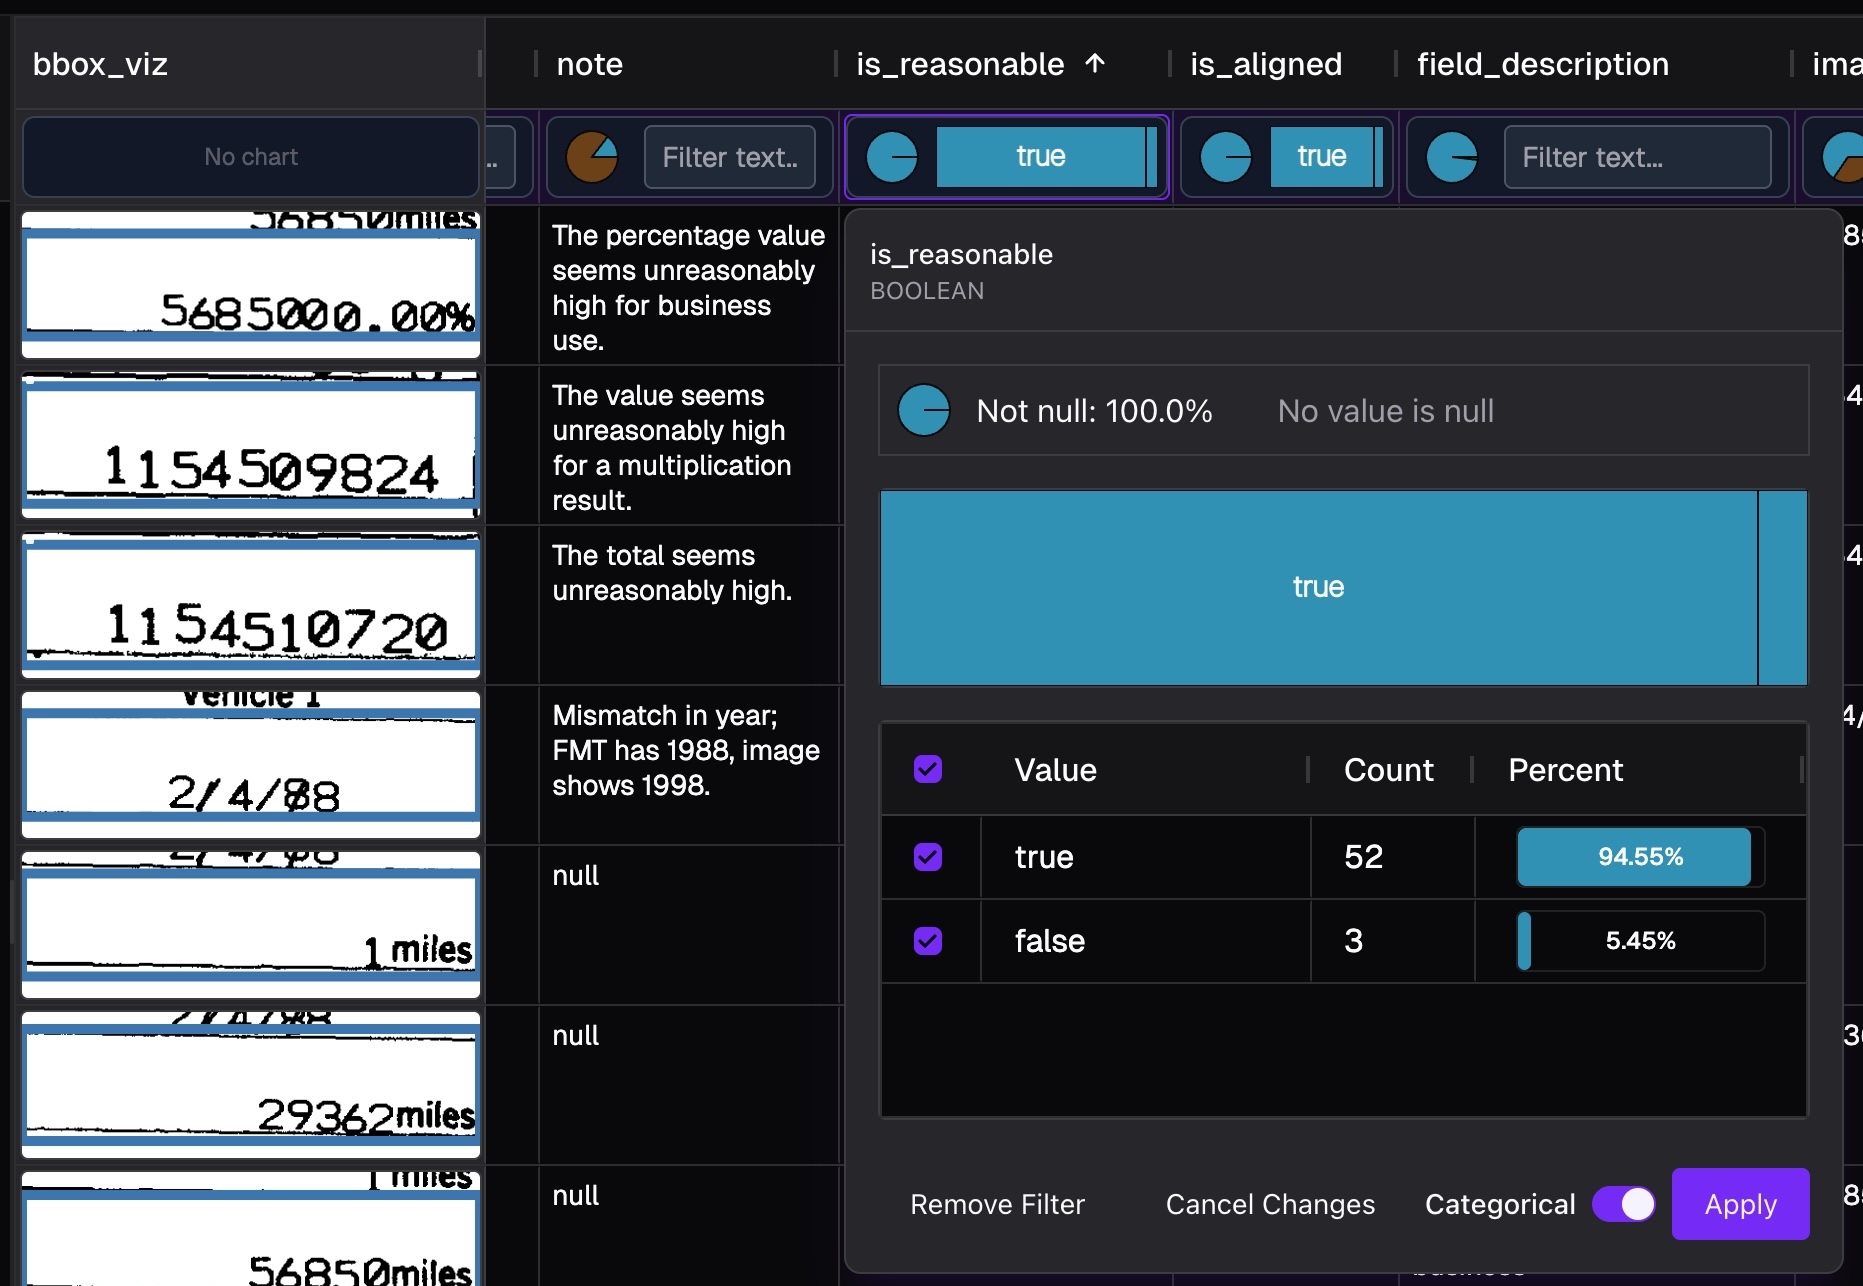Viewport: 1863px width, 1286px height.
Task: Click the is_aligned filter pie icon
Action: (x=1225, y=157)
